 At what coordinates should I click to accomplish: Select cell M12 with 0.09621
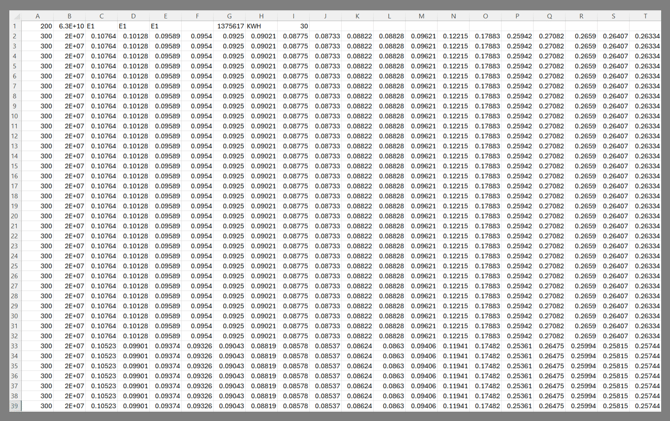421,136
